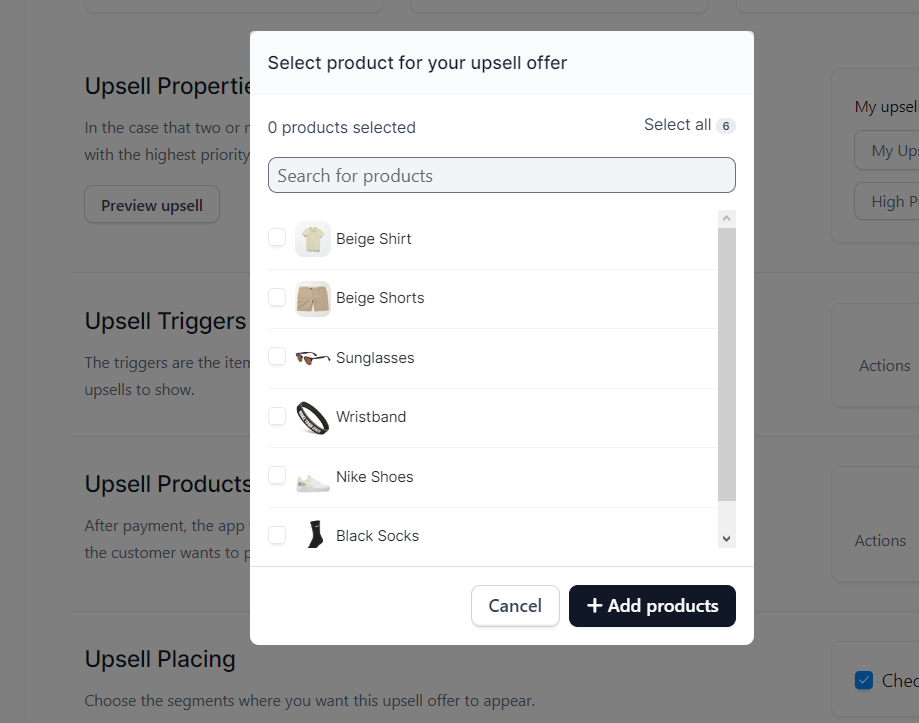Click Select all link

[677, 125]
